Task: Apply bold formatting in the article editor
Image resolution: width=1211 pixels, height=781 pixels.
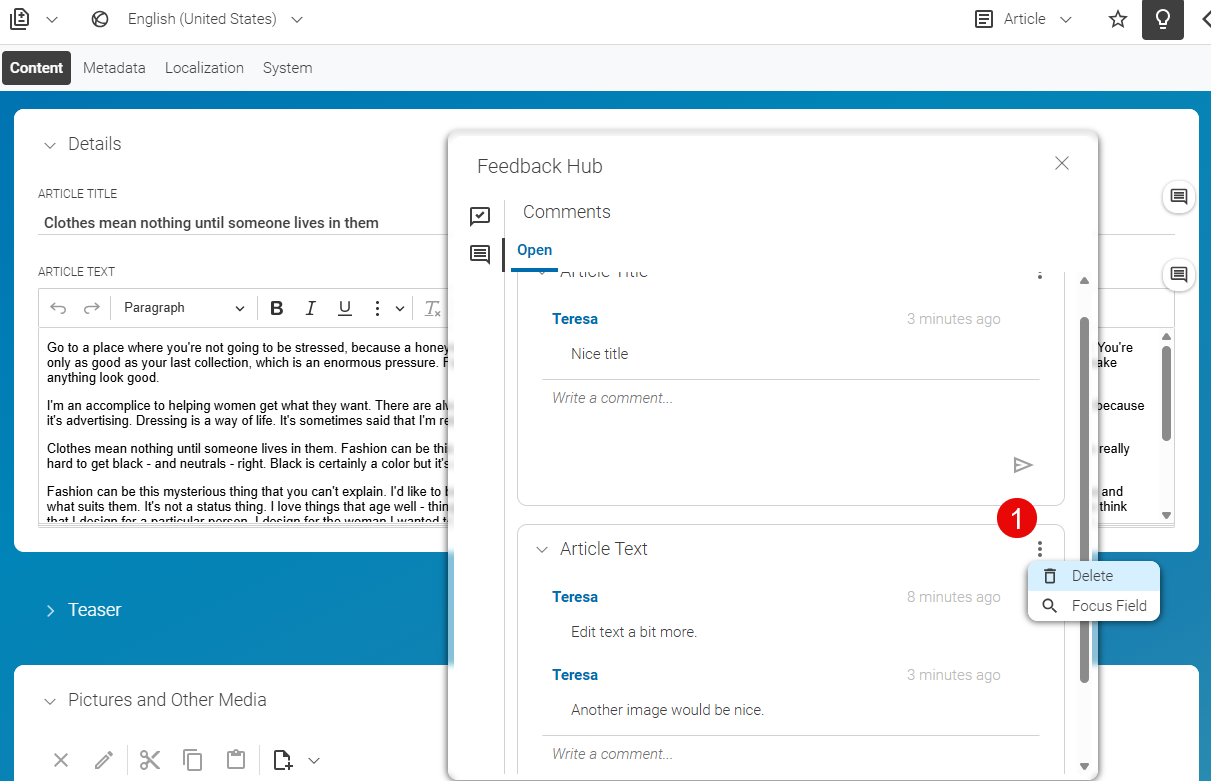Action: (277, 308)
